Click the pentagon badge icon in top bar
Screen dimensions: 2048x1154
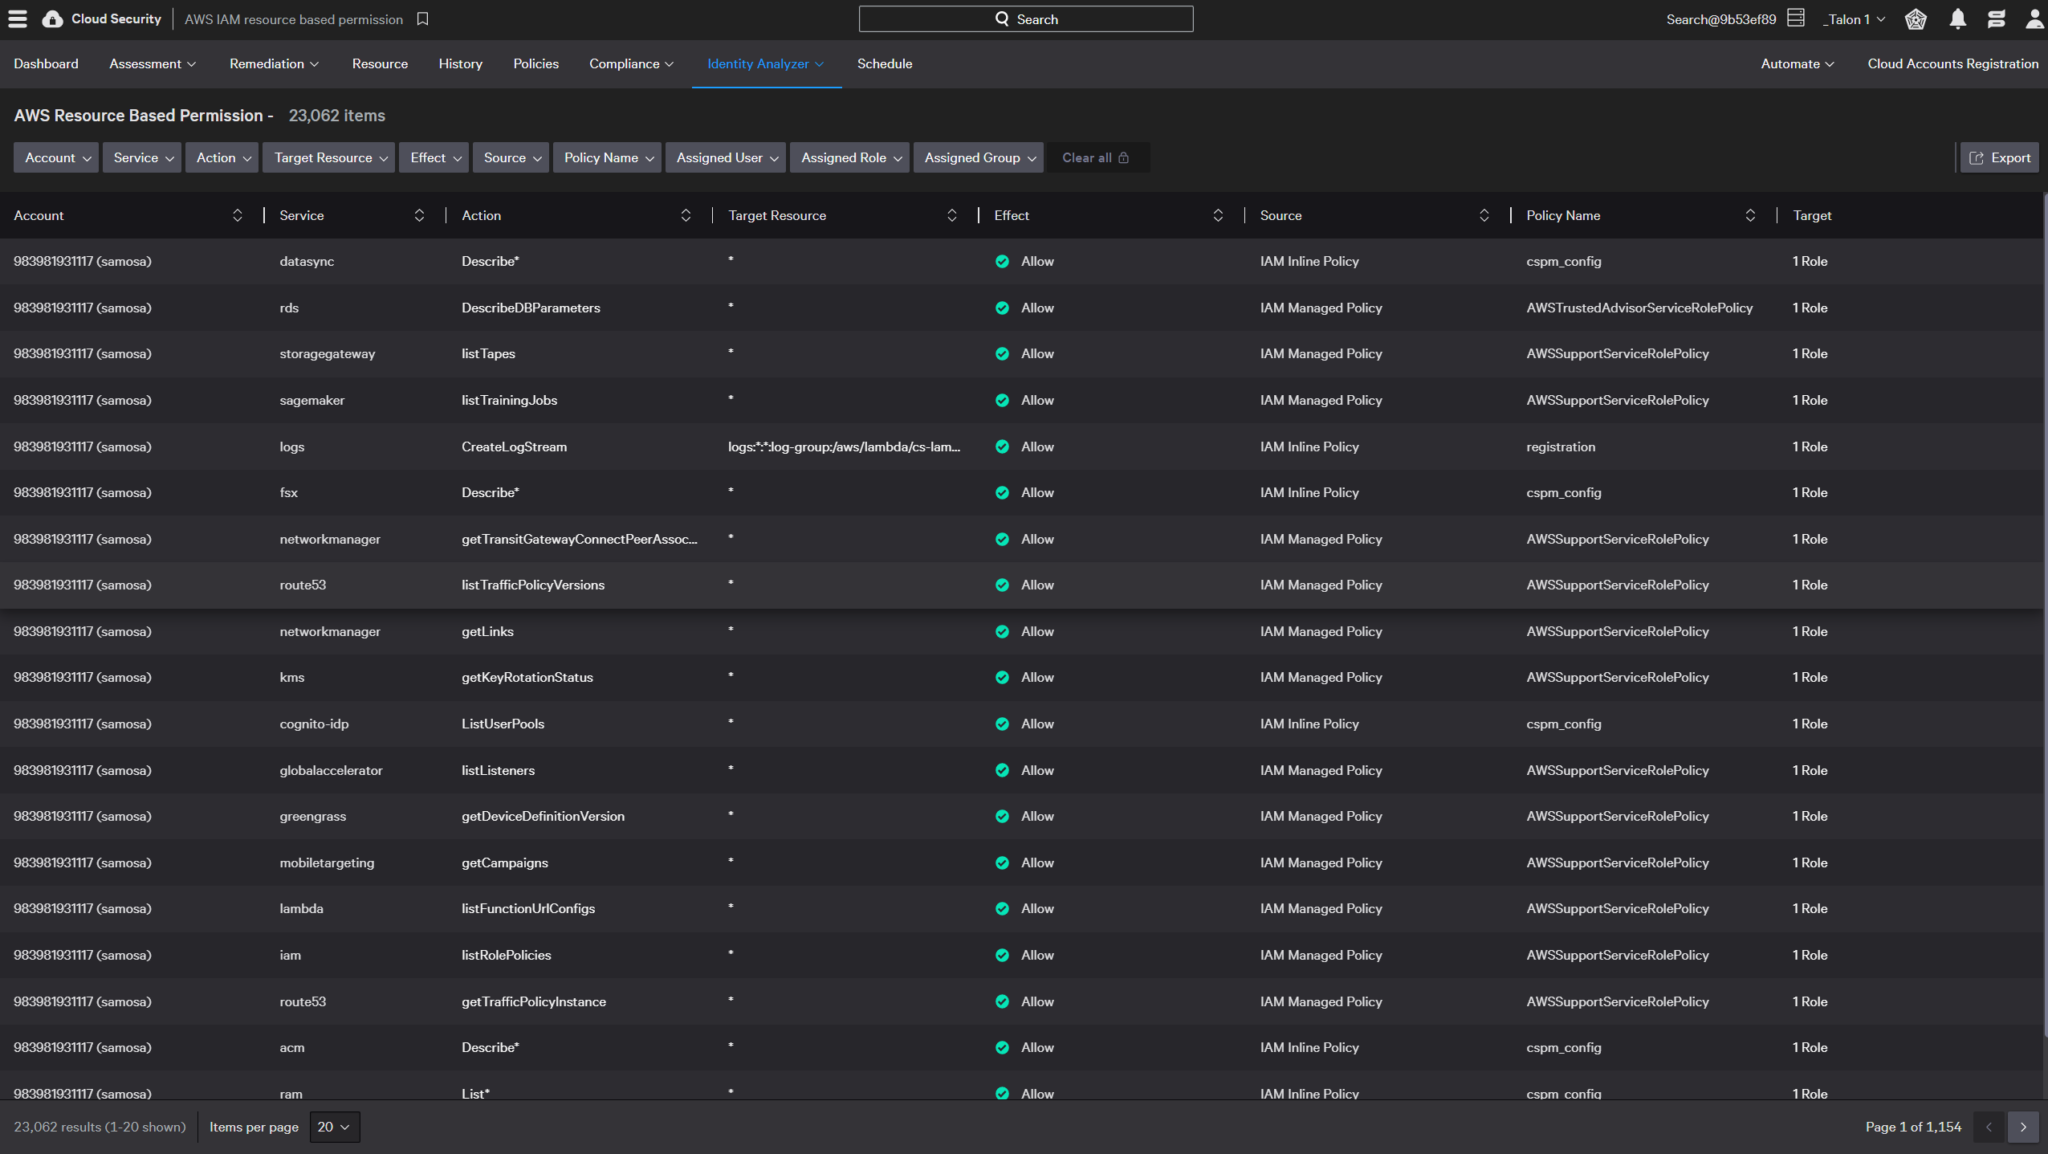1915,19
